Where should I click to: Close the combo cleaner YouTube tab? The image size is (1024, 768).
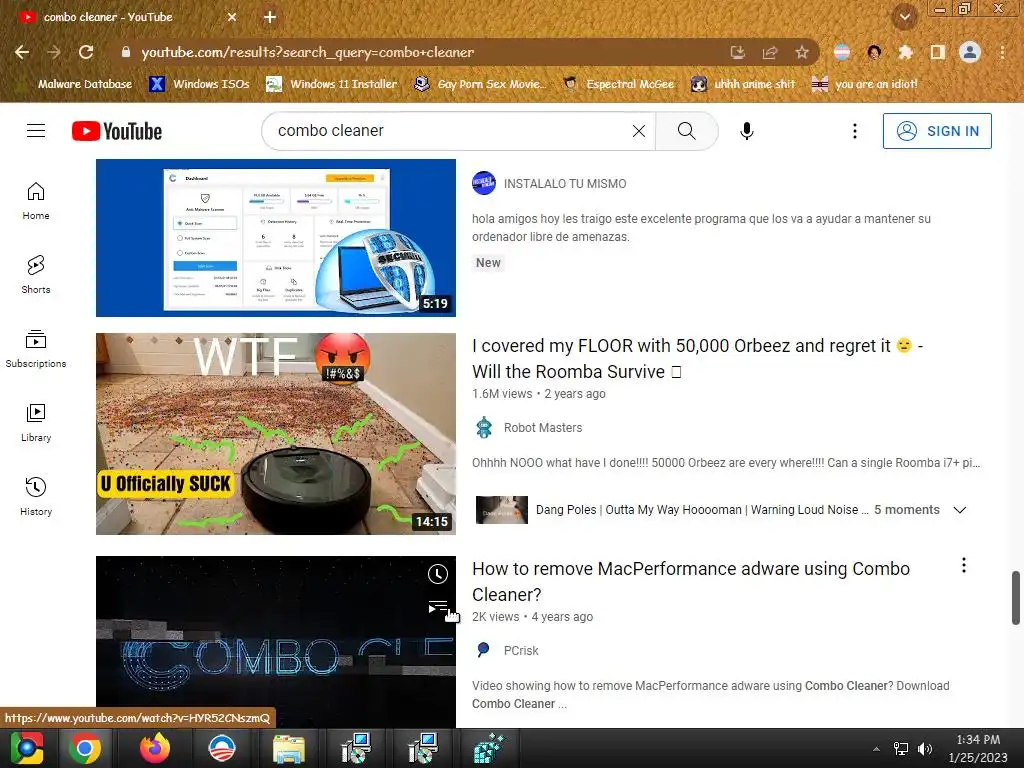[x=232, y=17]
